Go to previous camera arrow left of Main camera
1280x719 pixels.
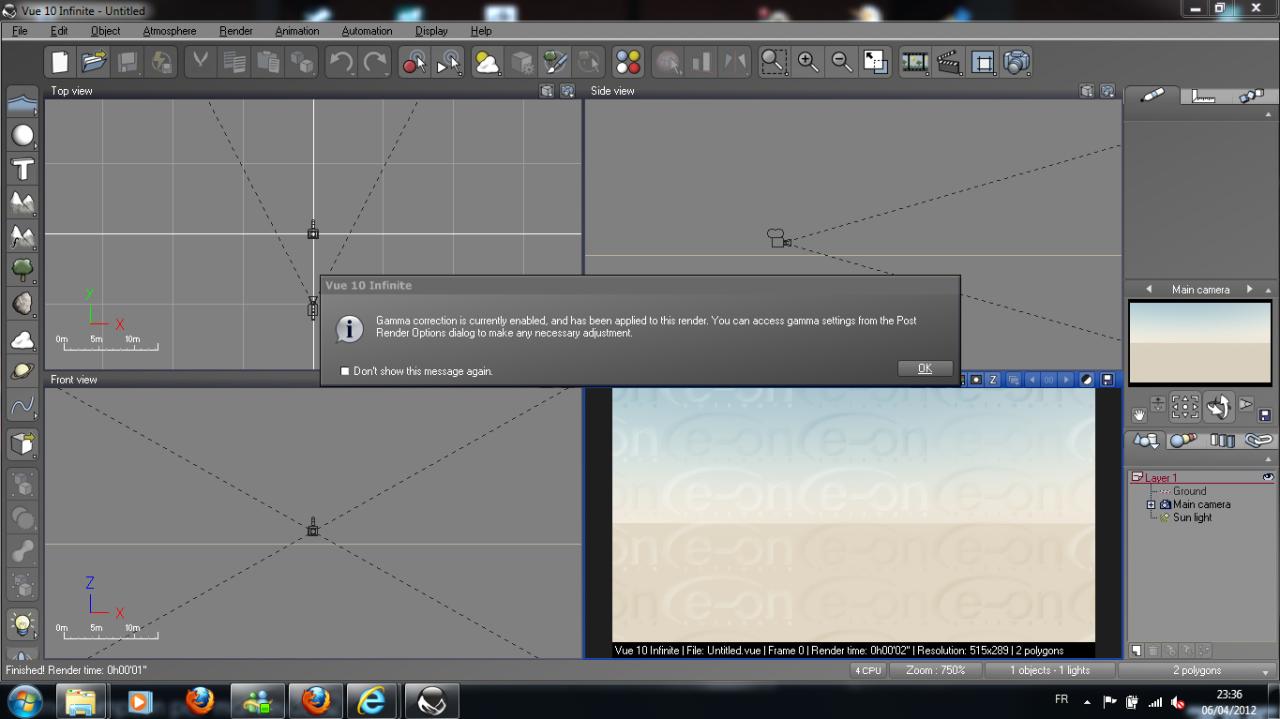1148,289
